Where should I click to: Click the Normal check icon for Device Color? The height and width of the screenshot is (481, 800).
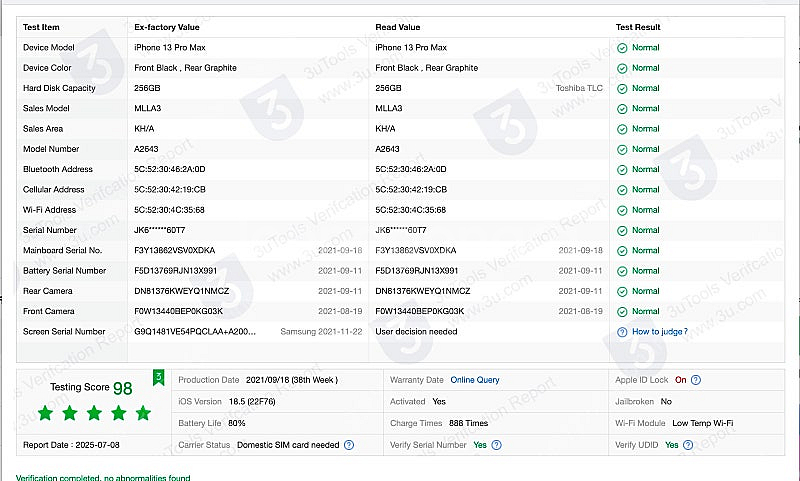tap(622, 68)
